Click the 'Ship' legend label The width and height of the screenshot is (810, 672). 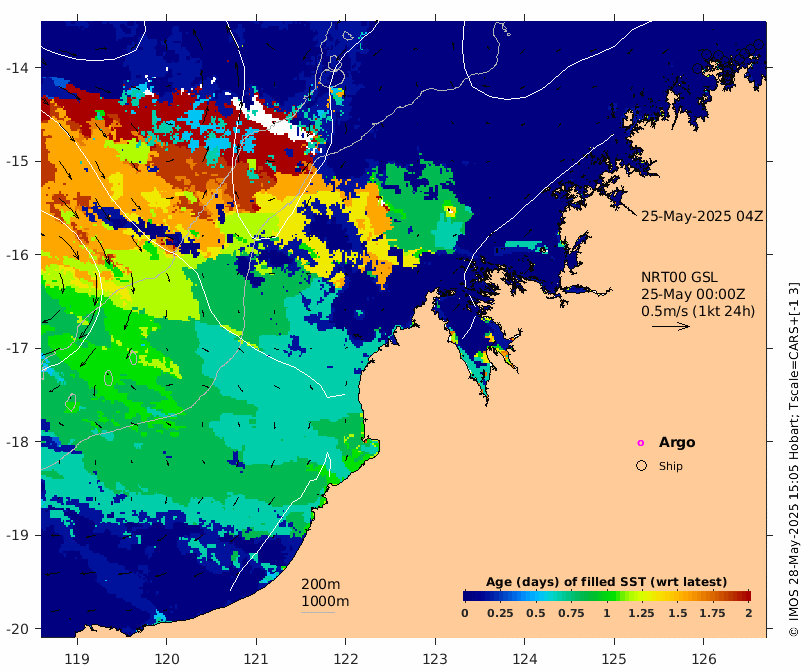(671, 466)
